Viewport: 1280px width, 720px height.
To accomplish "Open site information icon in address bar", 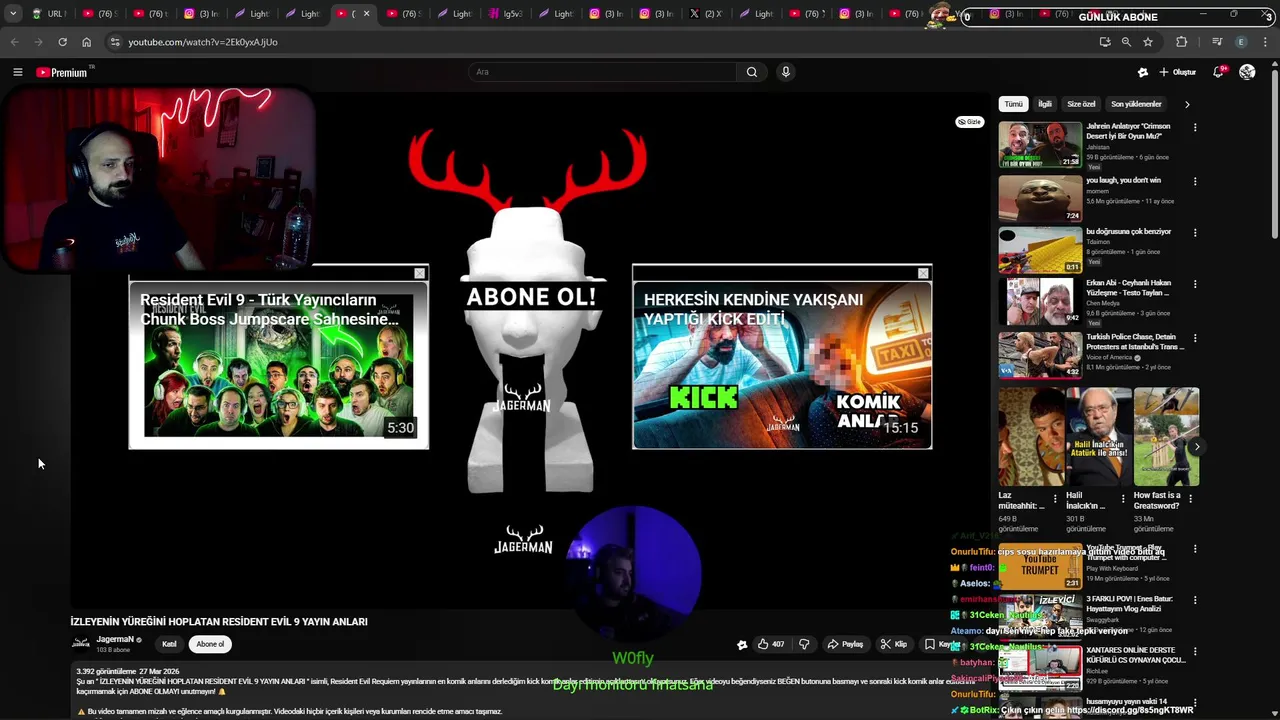I will tap(115, 42).
